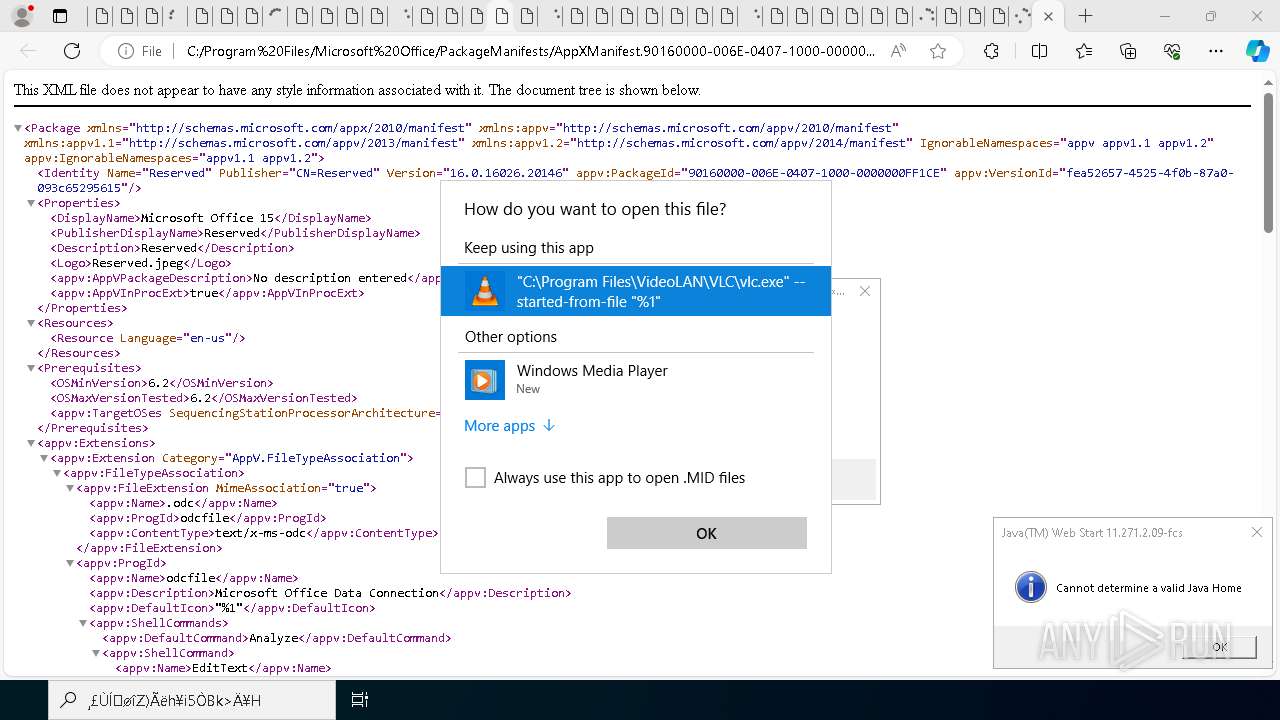Viewport: 1280px width, 720px height.
Task: Close the small dialog behind open-with window
Action: [x=865, y=291]
